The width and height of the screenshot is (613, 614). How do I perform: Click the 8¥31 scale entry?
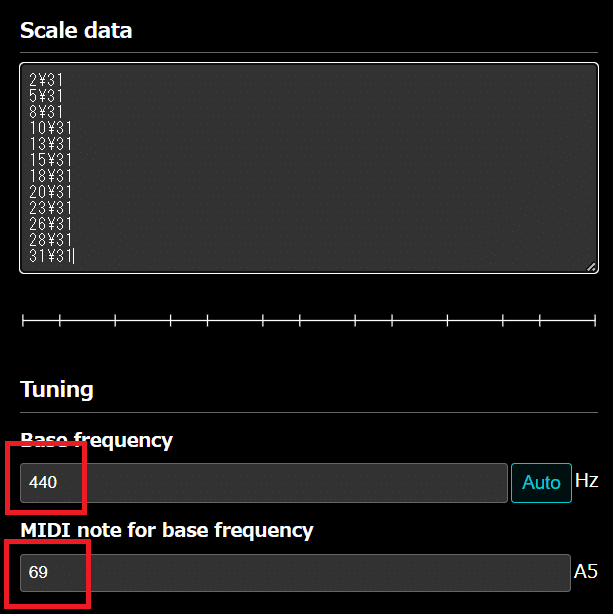[46, 111]
